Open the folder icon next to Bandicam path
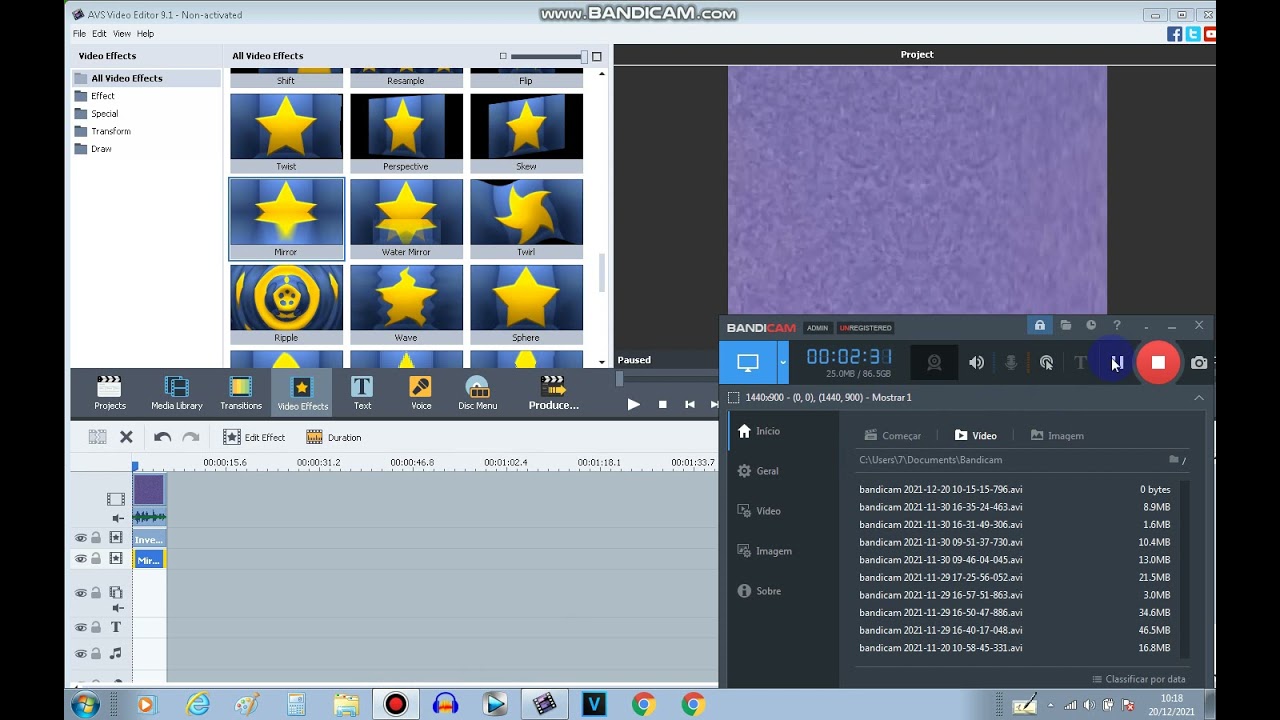This screenshot has width=1280, height=720. tap(1174, 460)
